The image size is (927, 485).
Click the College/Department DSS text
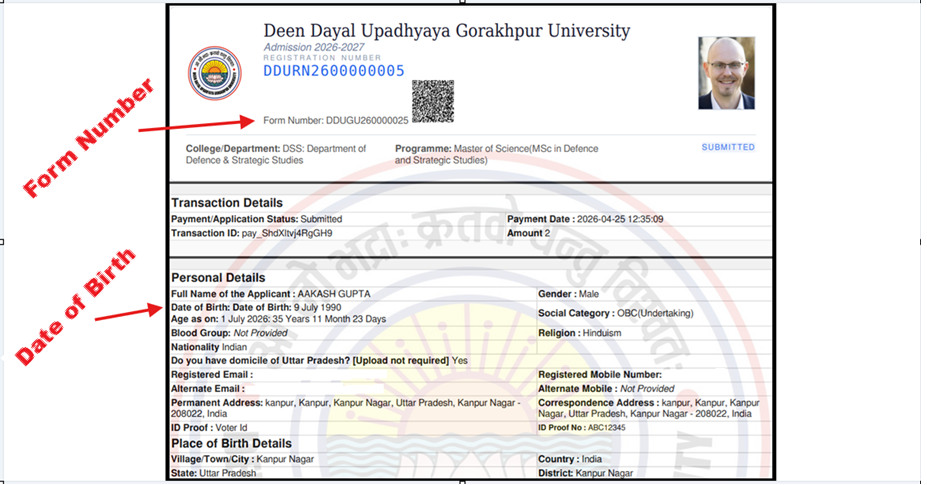[x=276, y=154]
